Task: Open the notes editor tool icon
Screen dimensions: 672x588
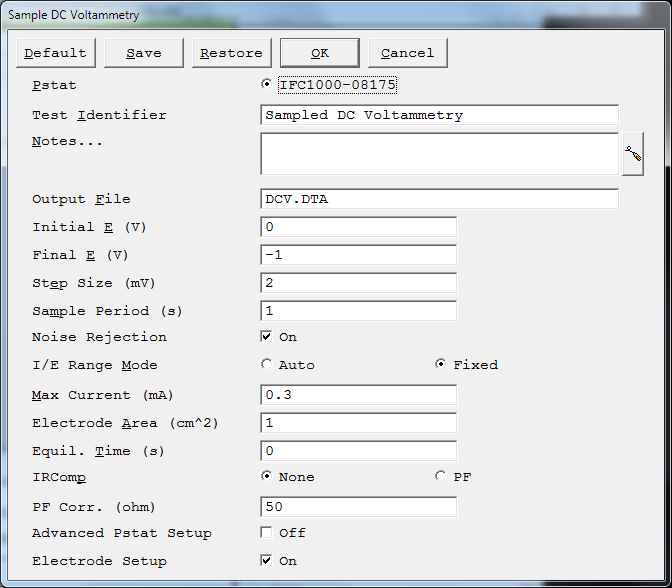Action: pos(633,154)
